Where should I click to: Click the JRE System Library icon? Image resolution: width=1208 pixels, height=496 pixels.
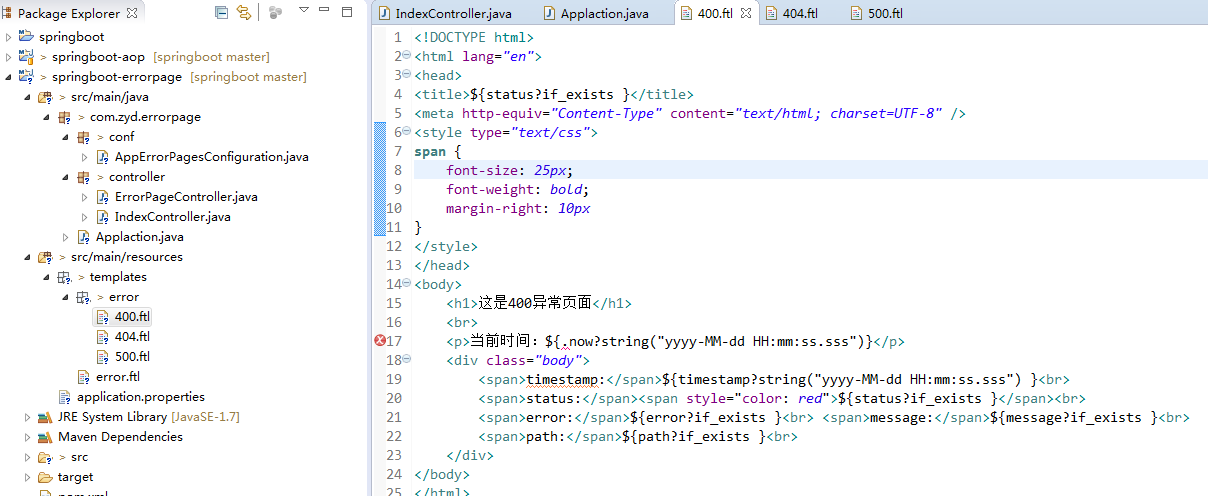pos(46,417)
